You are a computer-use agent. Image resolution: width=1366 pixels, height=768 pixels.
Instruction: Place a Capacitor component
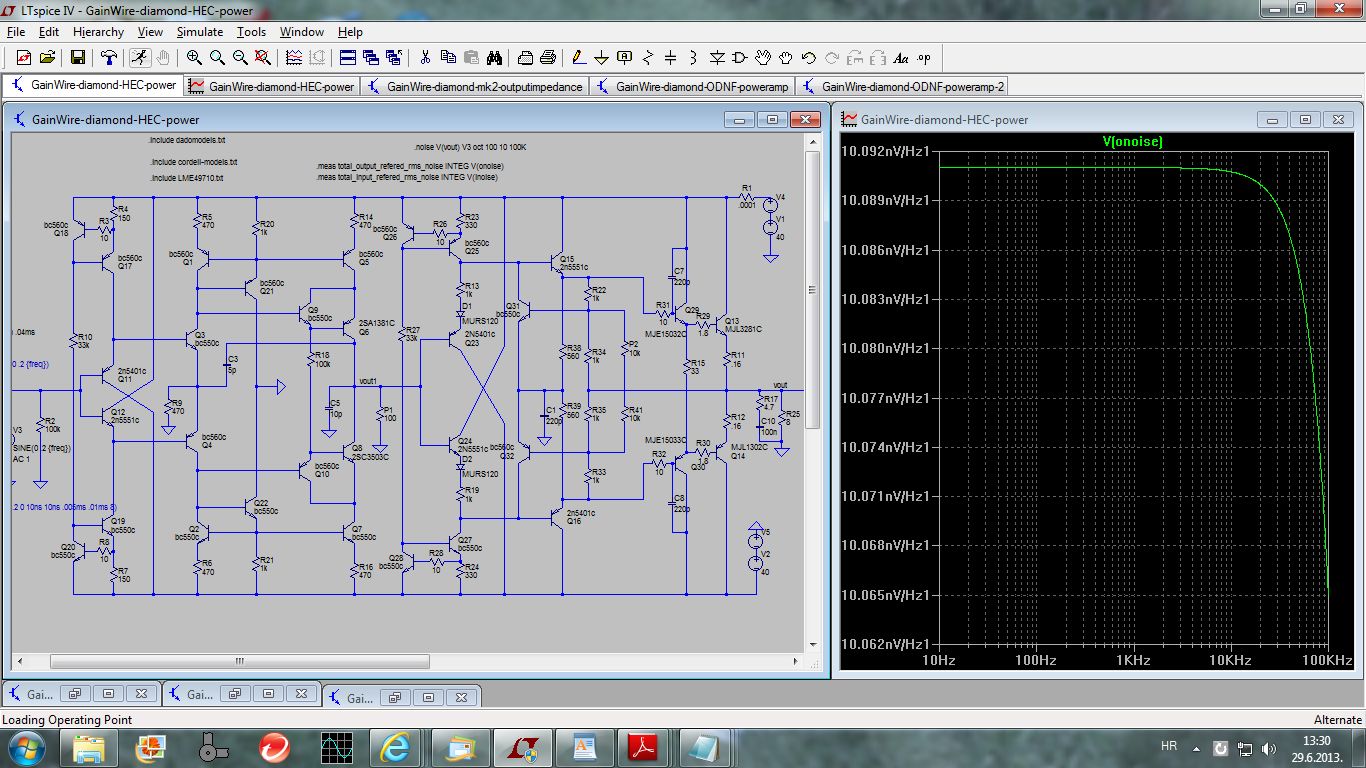[x=671, y=57]
